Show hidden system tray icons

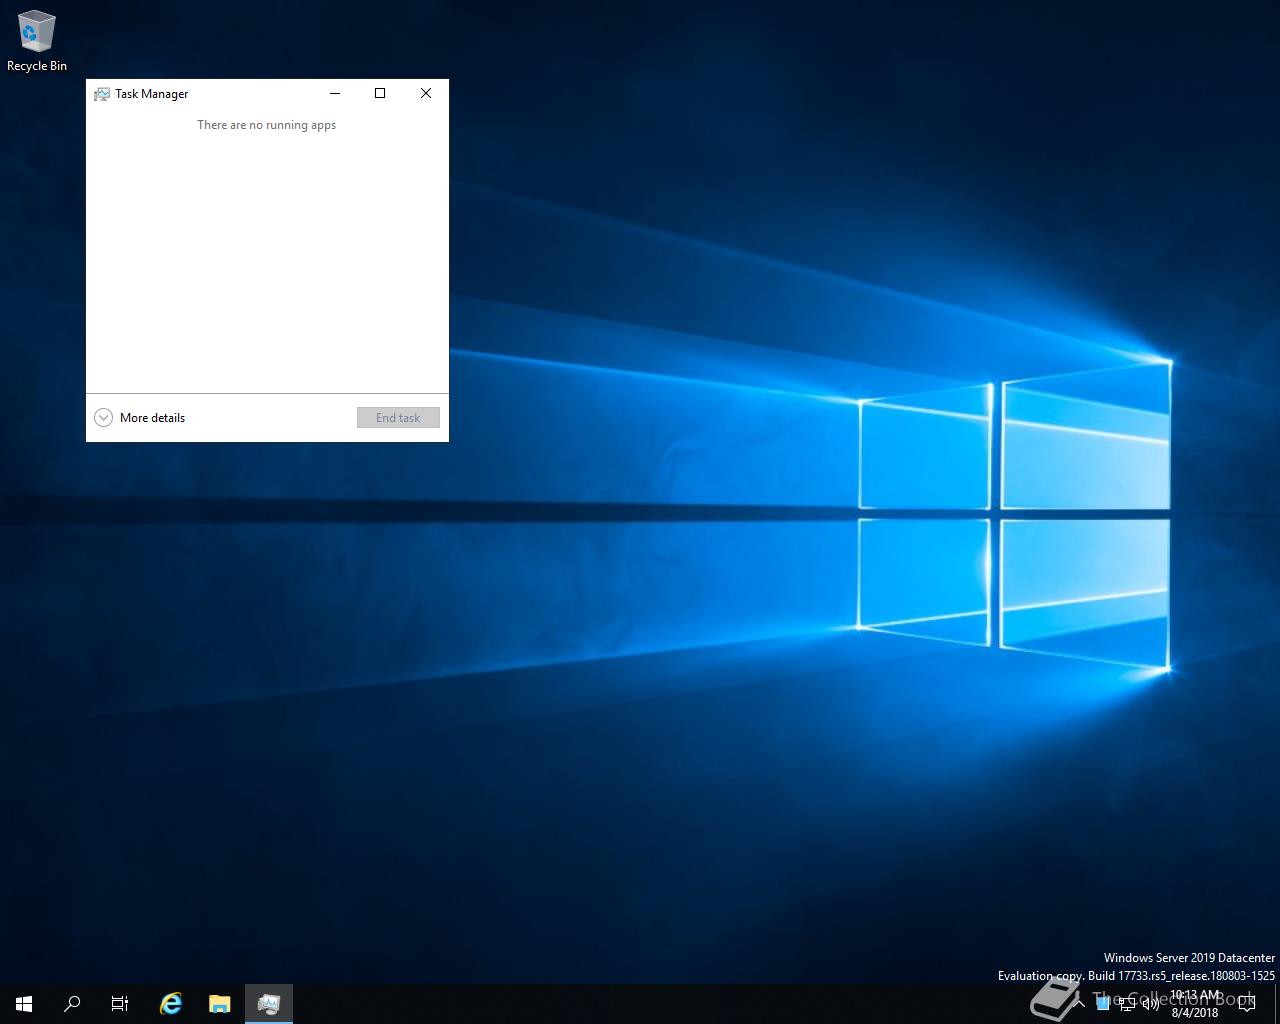[1079, 1004]
